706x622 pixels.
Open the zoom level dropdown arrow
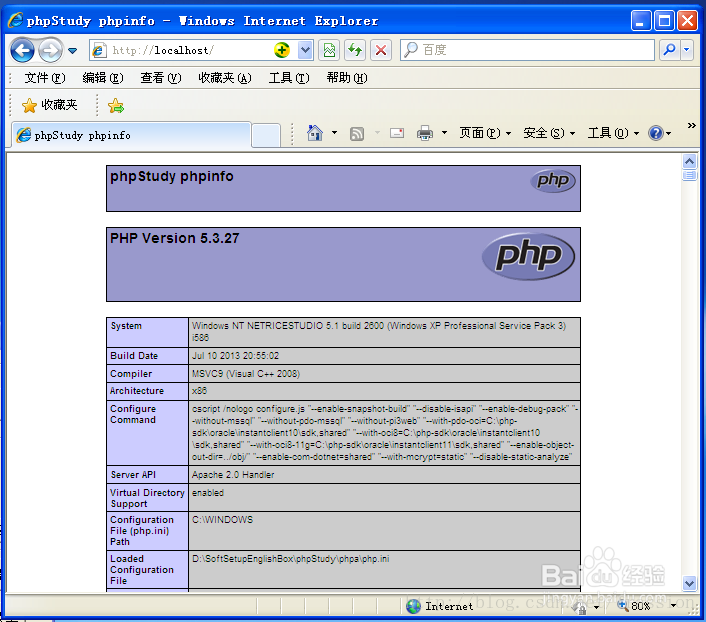tap(674, 606)
